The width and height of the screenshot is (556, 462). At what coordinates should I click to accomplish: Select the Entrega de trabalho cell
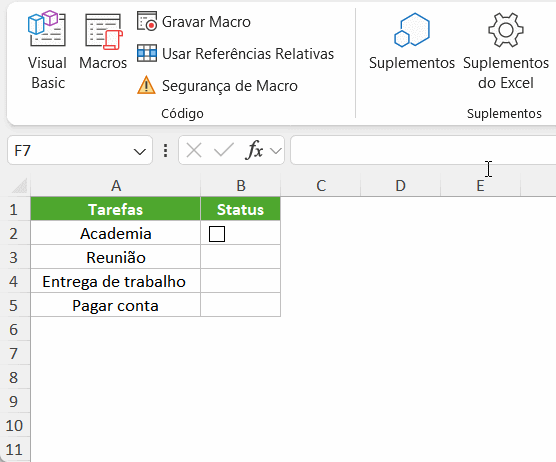pos(116,281)
